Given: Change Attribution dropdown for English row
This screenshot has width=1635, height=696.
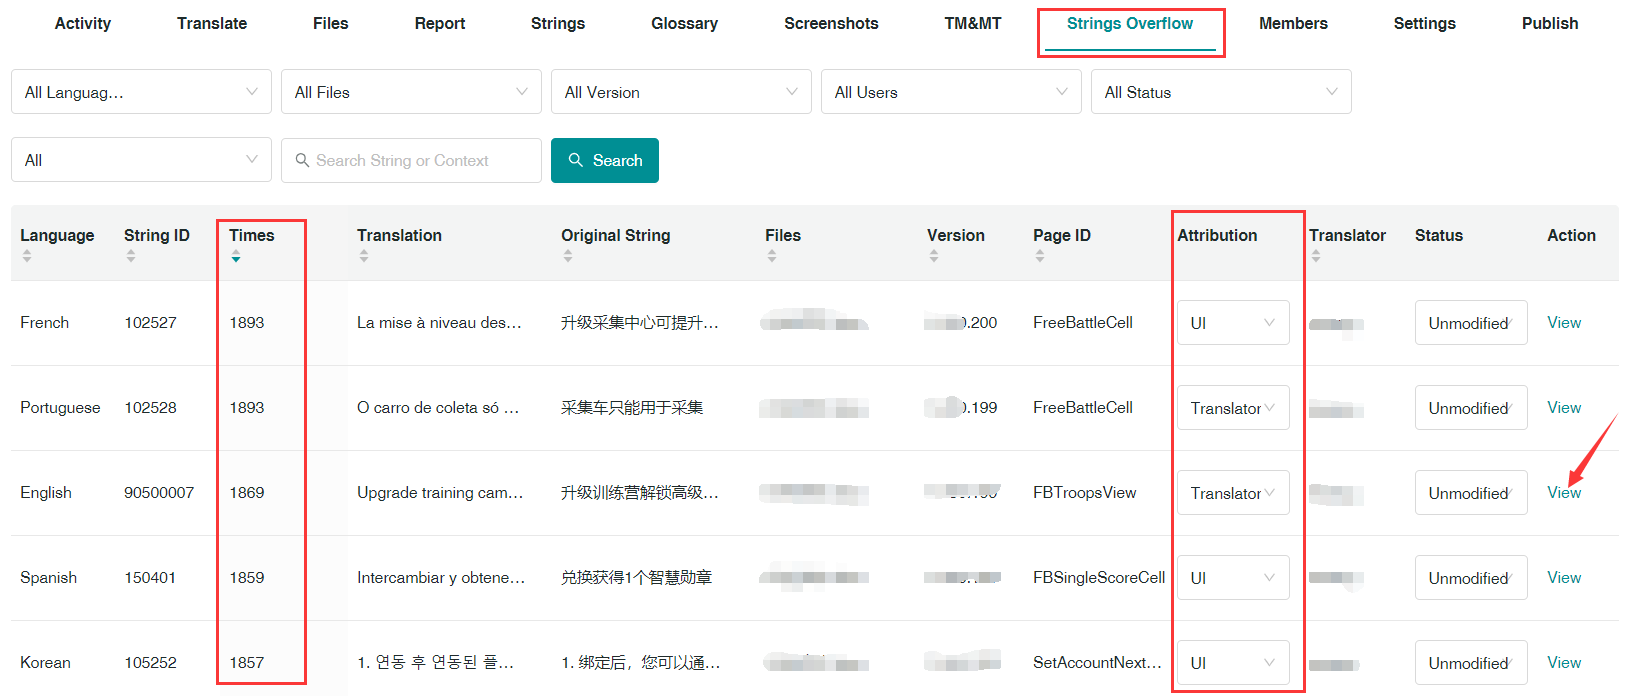Looking at the screenshot, I should [x=1233, y=493].
